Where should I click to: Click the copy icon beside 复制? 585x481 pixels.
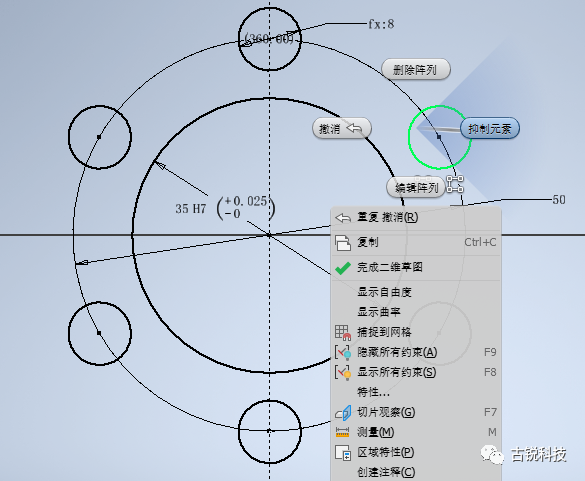[x=343, y=243]
